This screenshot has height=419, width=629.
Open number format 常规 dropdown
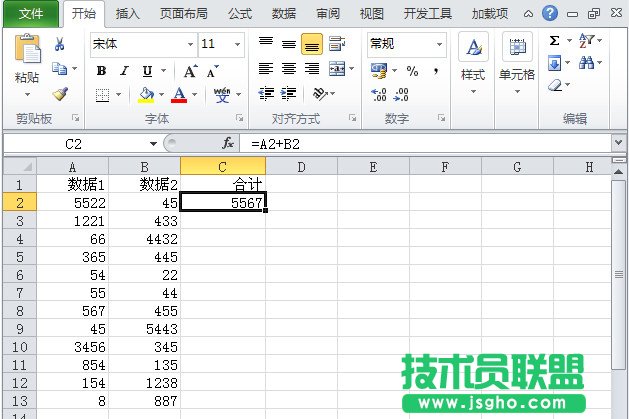[x=439, y=44]
